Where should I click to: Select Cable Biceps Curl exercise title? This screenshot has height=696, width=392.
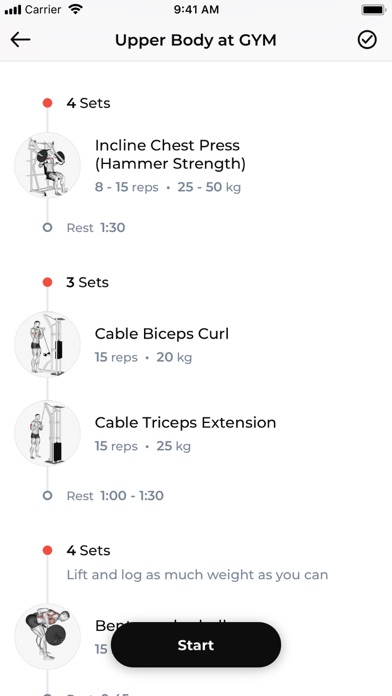coord(162,334)
